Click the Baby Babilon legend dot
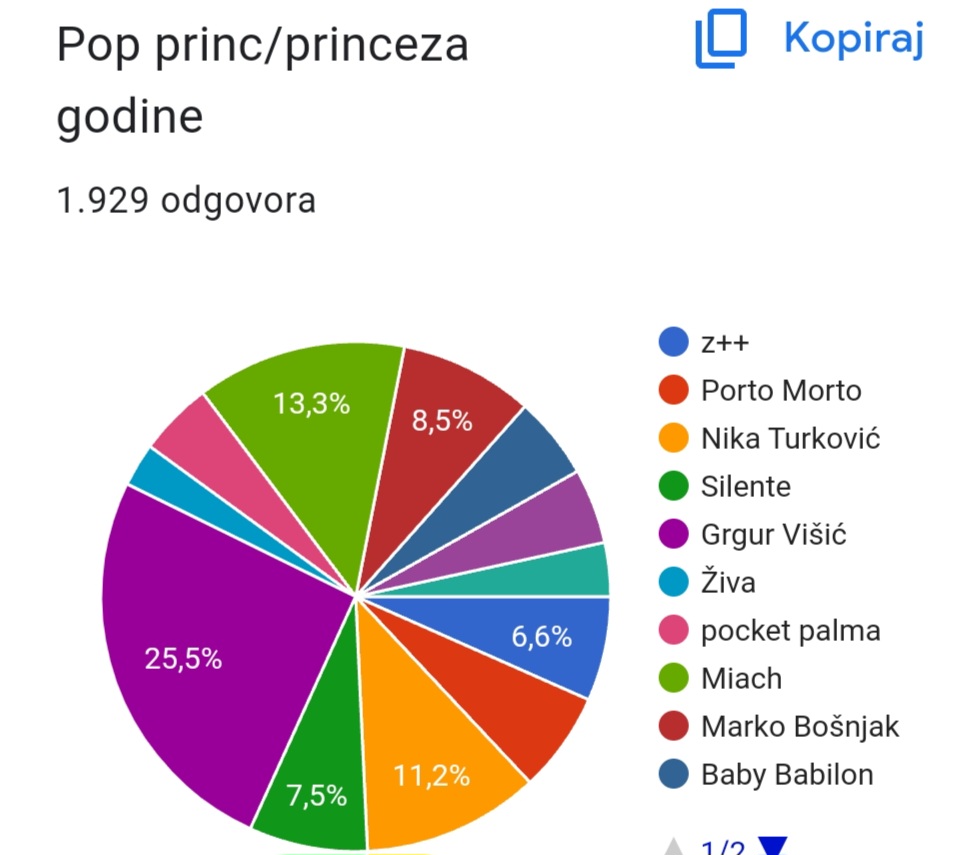This screenshot has height=855, width=953. [674, 774]
